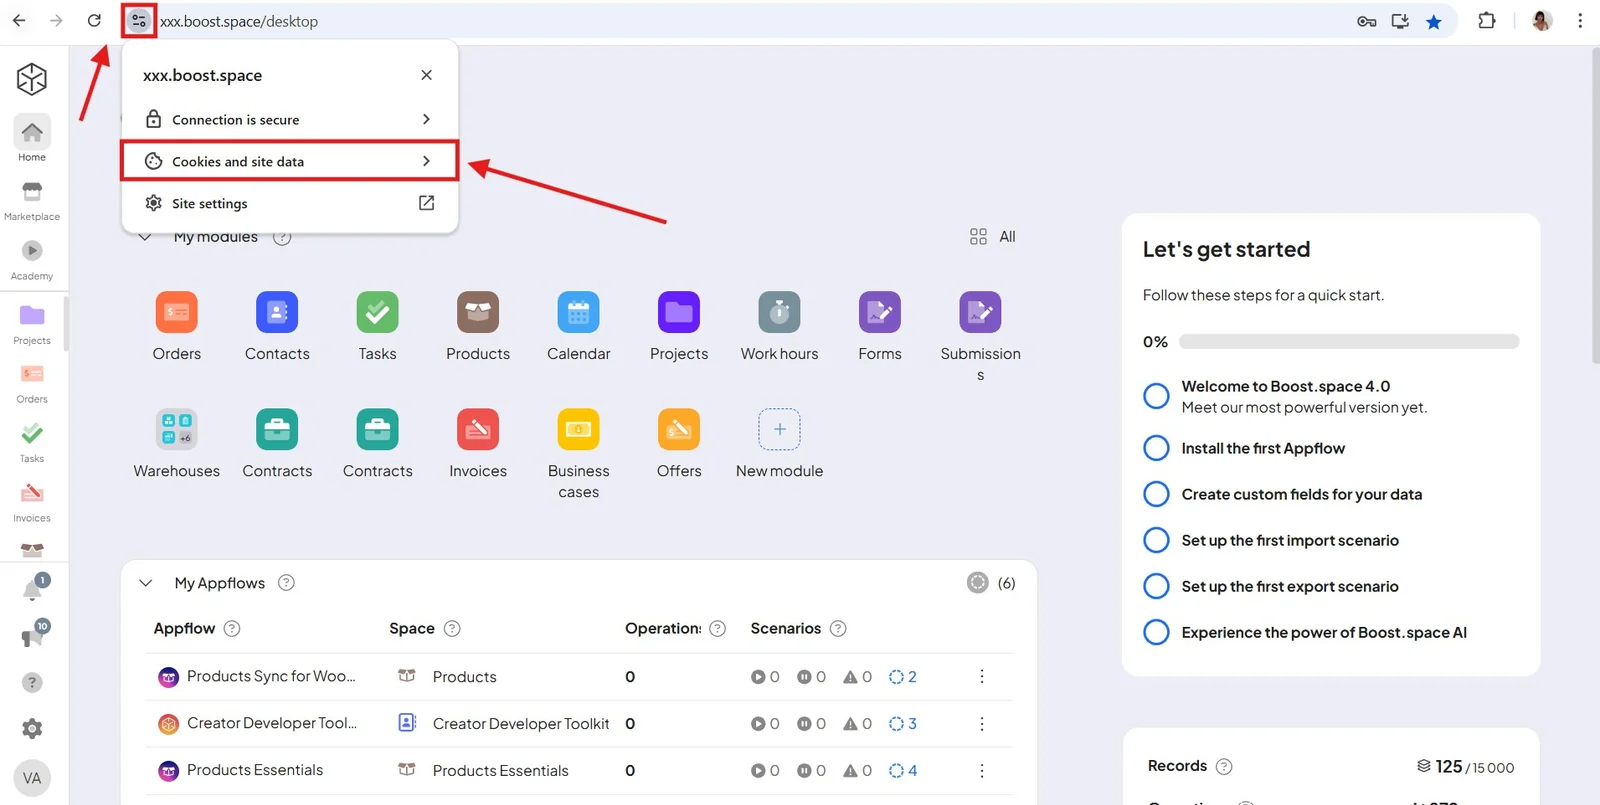Image resolution: width=1600 pixels, height=805 pixels.
Task: Open the Warehouses module
Action: click(177, 444)
